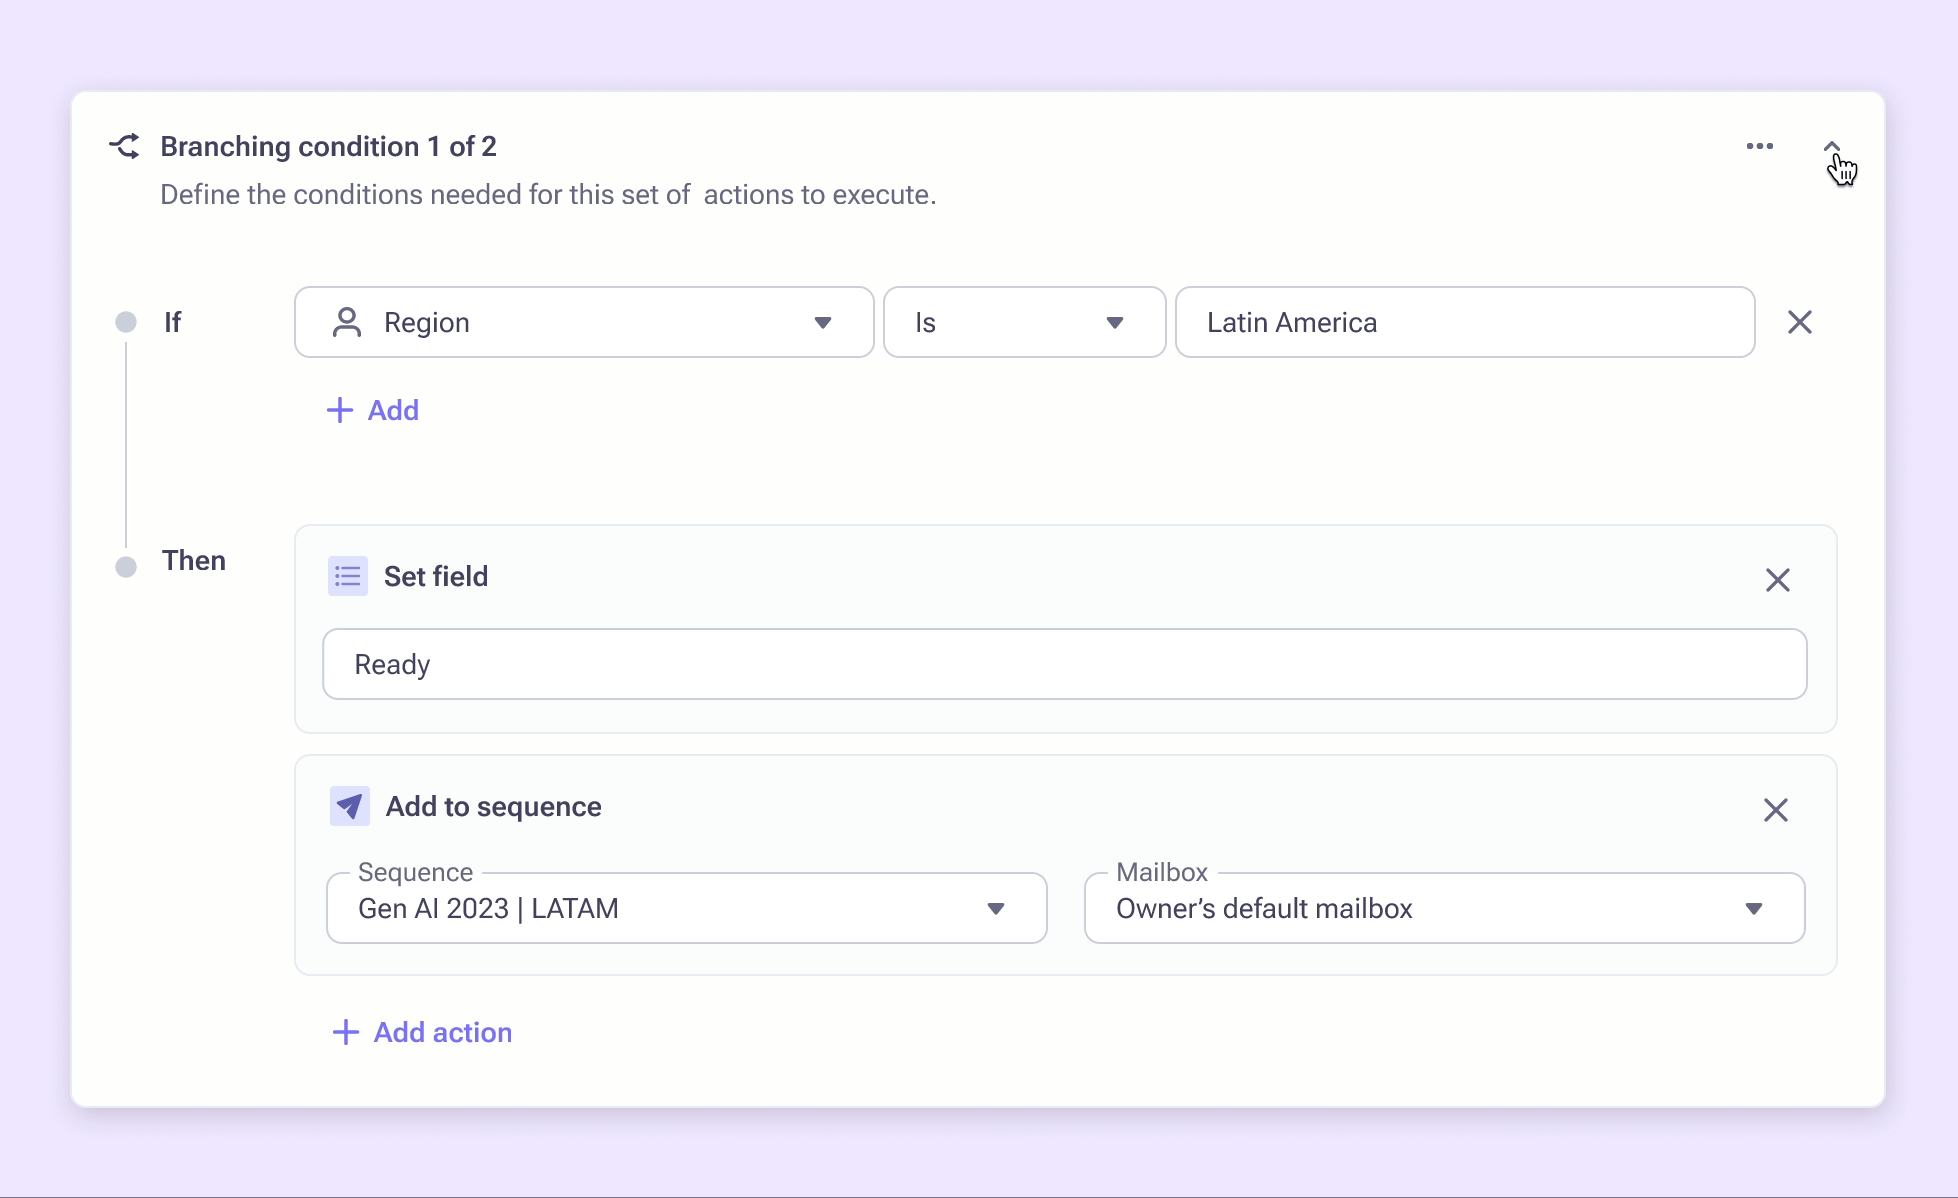Click the plus icon beside Add action

(x=345, y=1032)
